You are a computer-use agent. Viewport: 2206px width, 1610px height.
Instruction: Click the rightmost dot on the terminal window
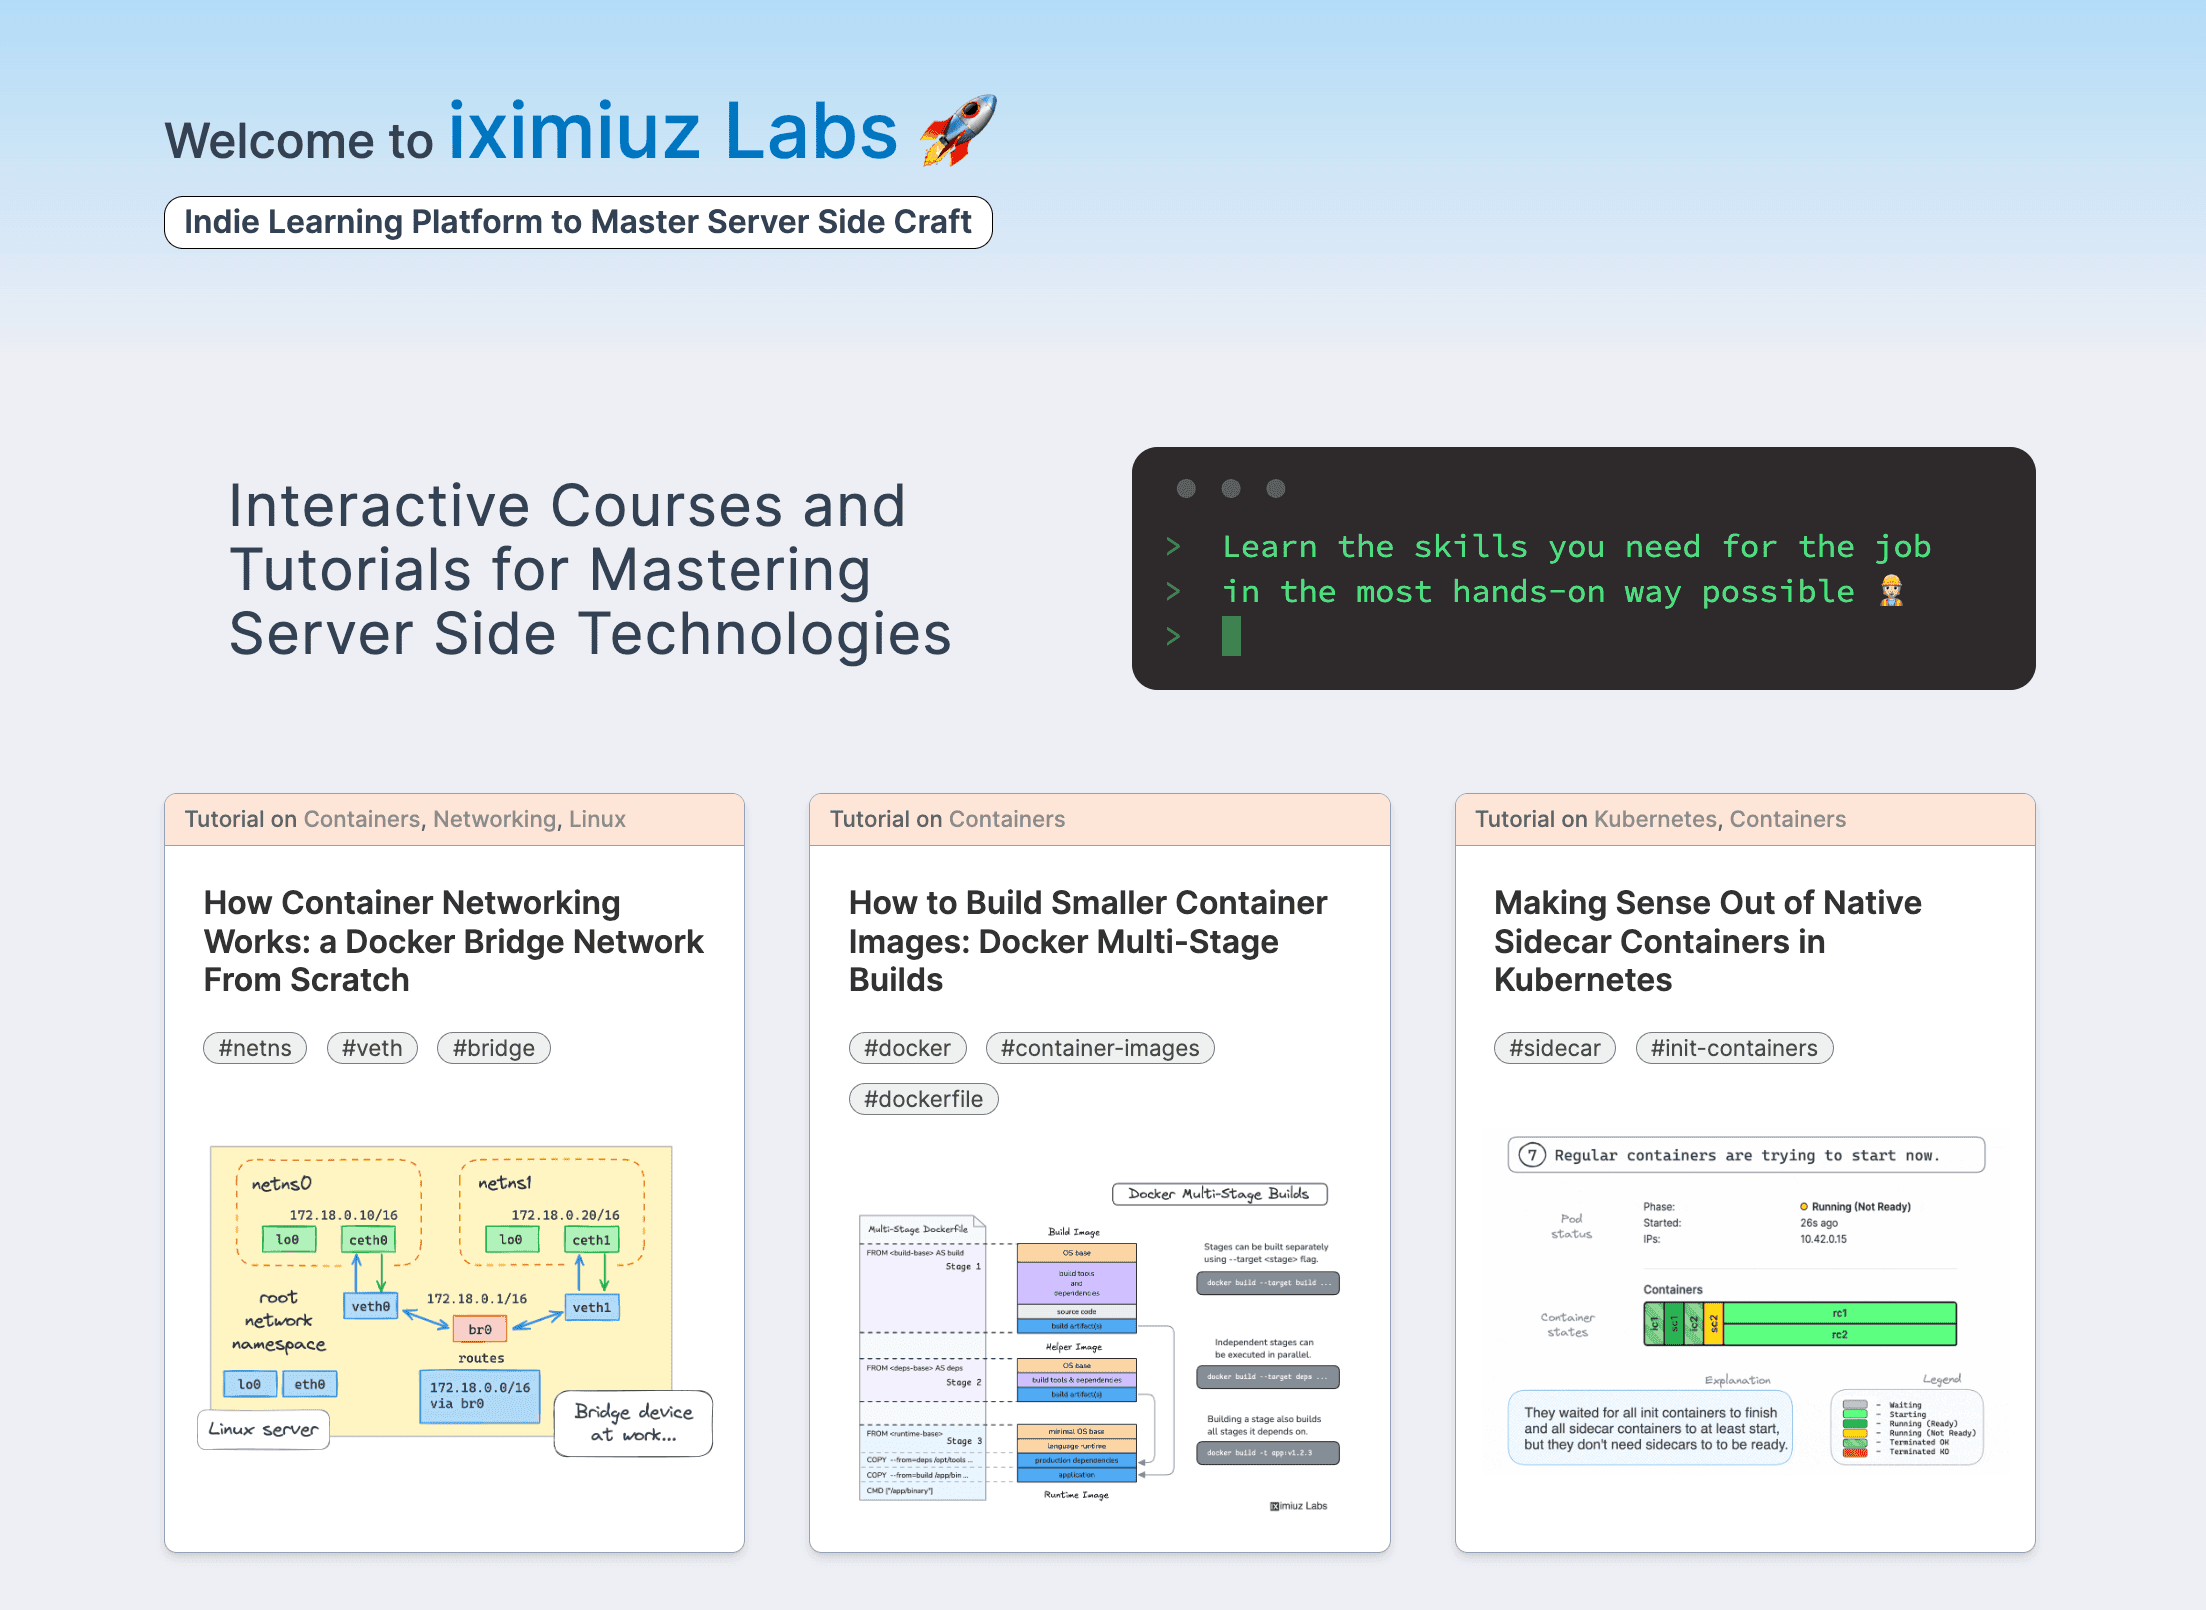pos(1276,489)
